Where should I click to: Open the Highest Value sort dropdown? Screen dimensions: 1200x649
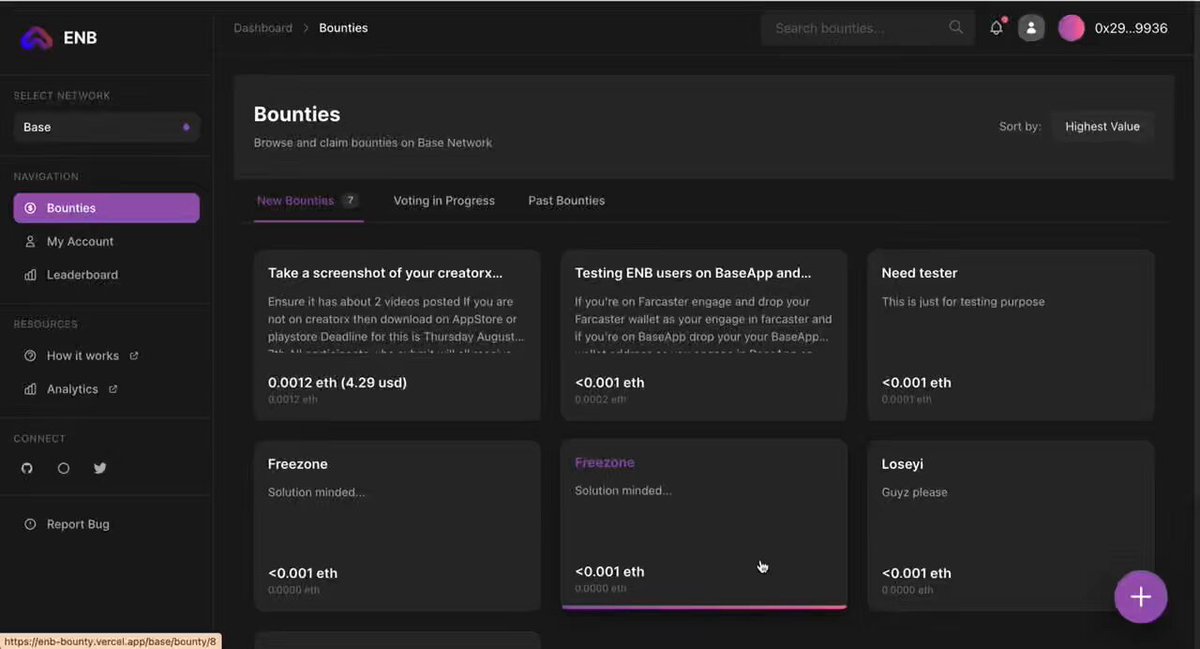pos(1102,127)
